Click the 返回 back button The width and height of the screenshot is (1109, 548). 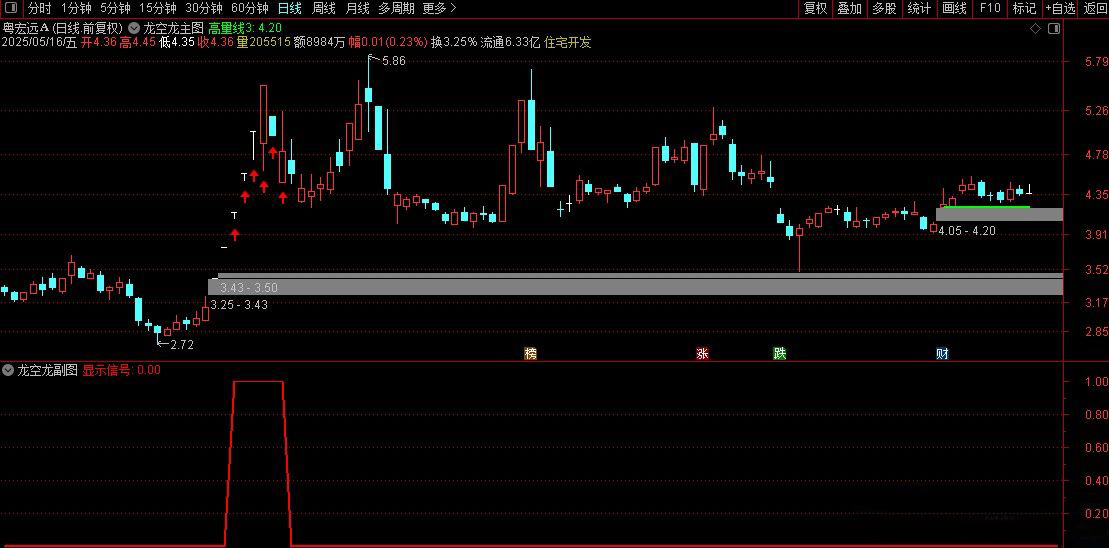click(1095, 8)
